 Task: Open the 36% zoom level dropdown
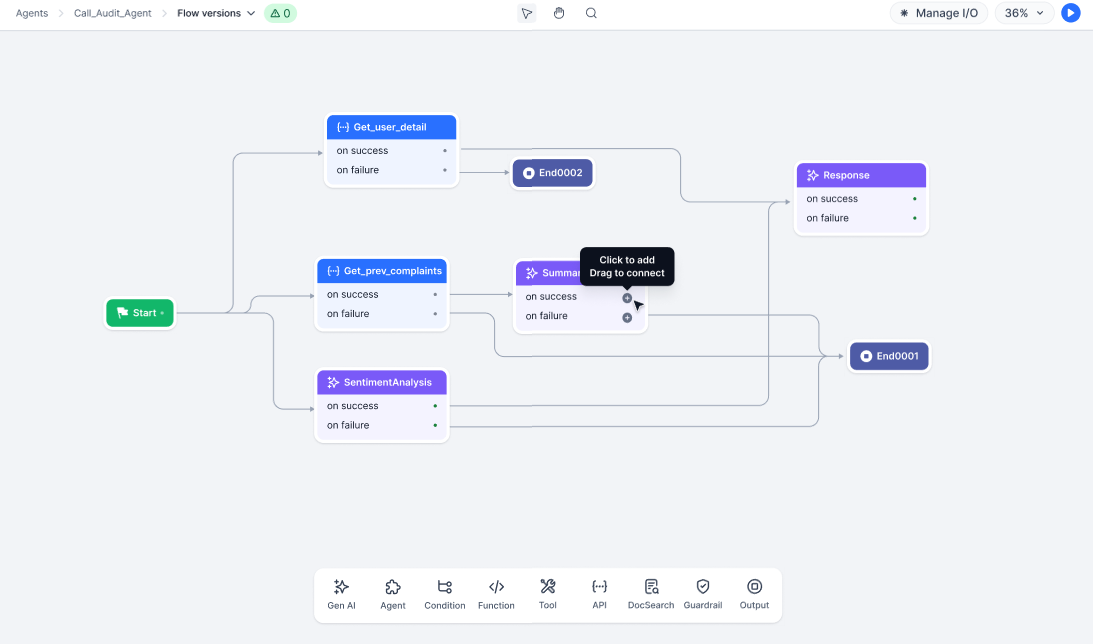[x=1024, y=13]
